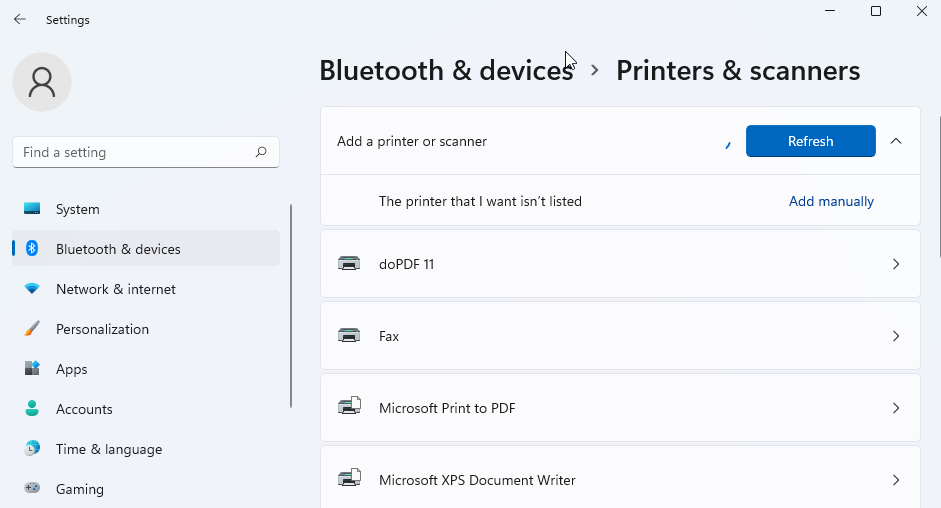Click the Time & language globe icon
The width and height of the screenshot is (941, 508).
coord(32,448)
